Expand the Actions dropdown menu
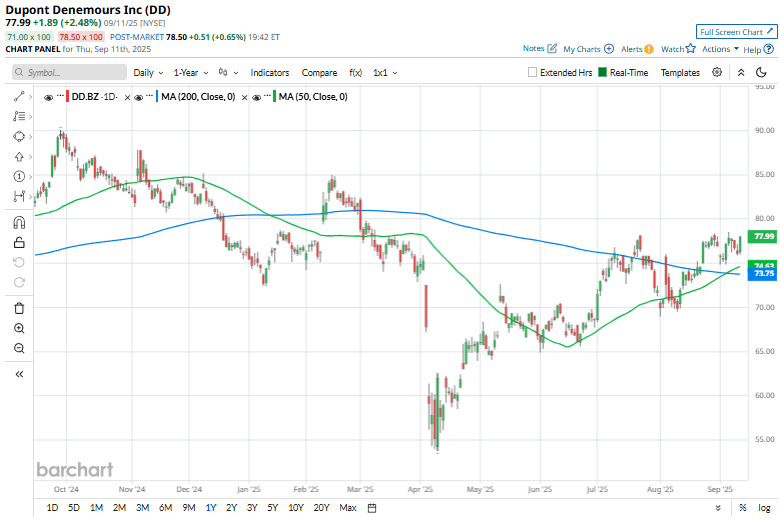The image size is (780, 520). (x=720, y=49)
